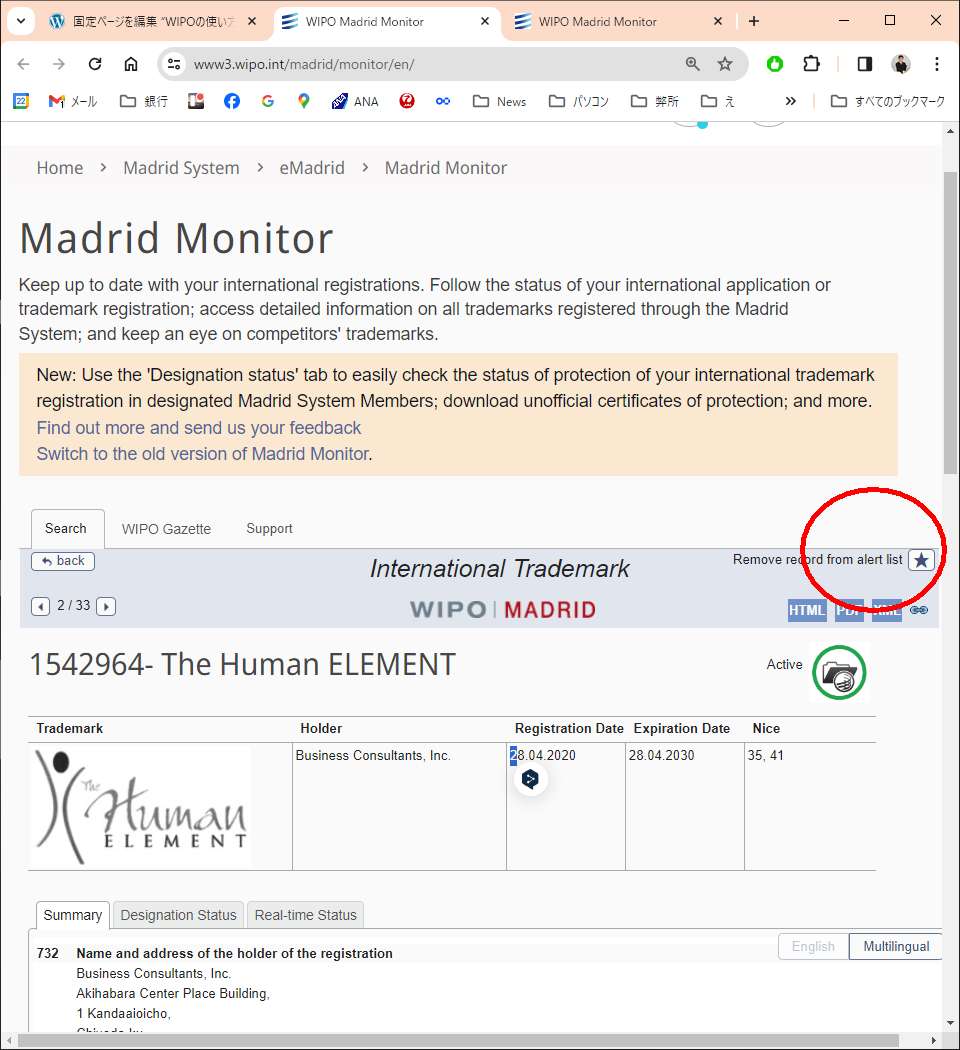Click Switch to the old version of Madrid Monitor
960x1050 pixels.
tap(202, 453)
